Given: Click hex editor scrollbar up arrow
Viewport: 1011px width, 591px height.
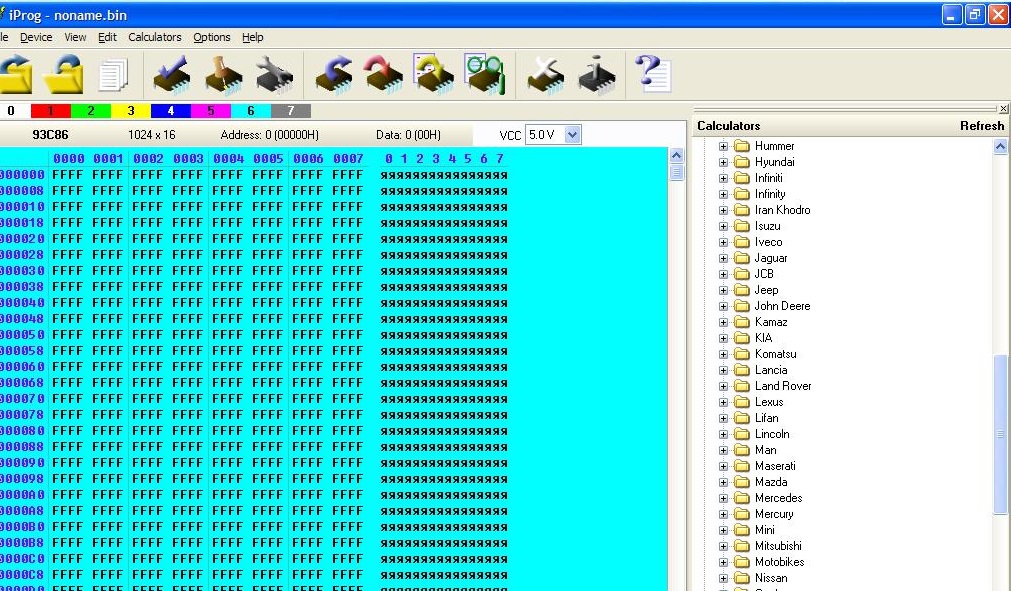Looking at the screenshot, I should [676, 155].
